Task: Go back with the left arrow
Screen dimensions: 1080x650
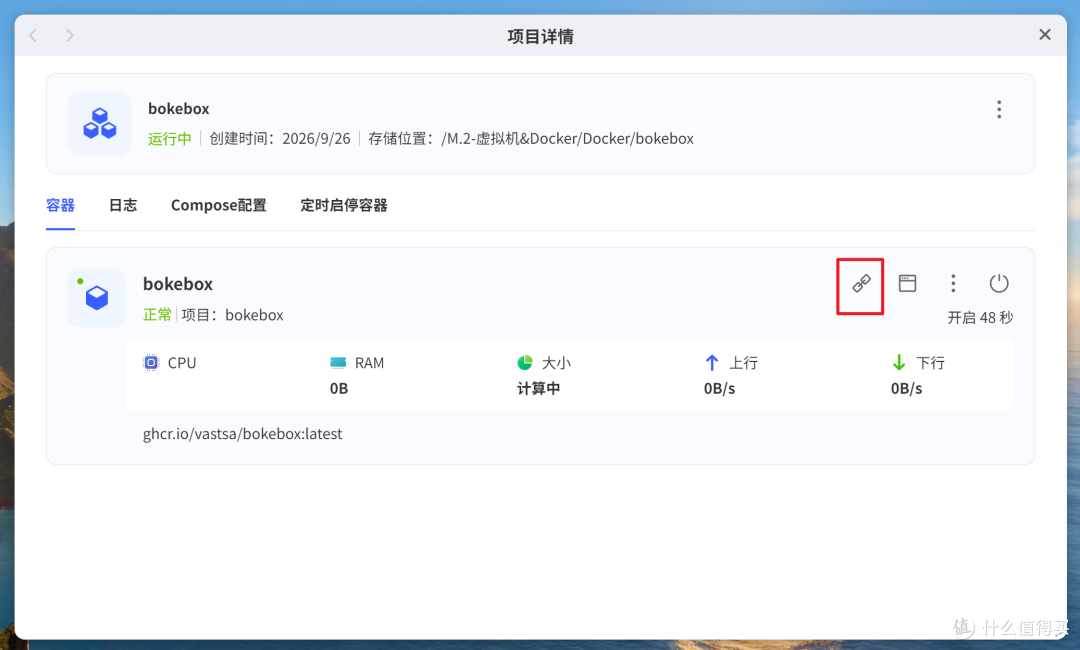Action: point(33,35)
